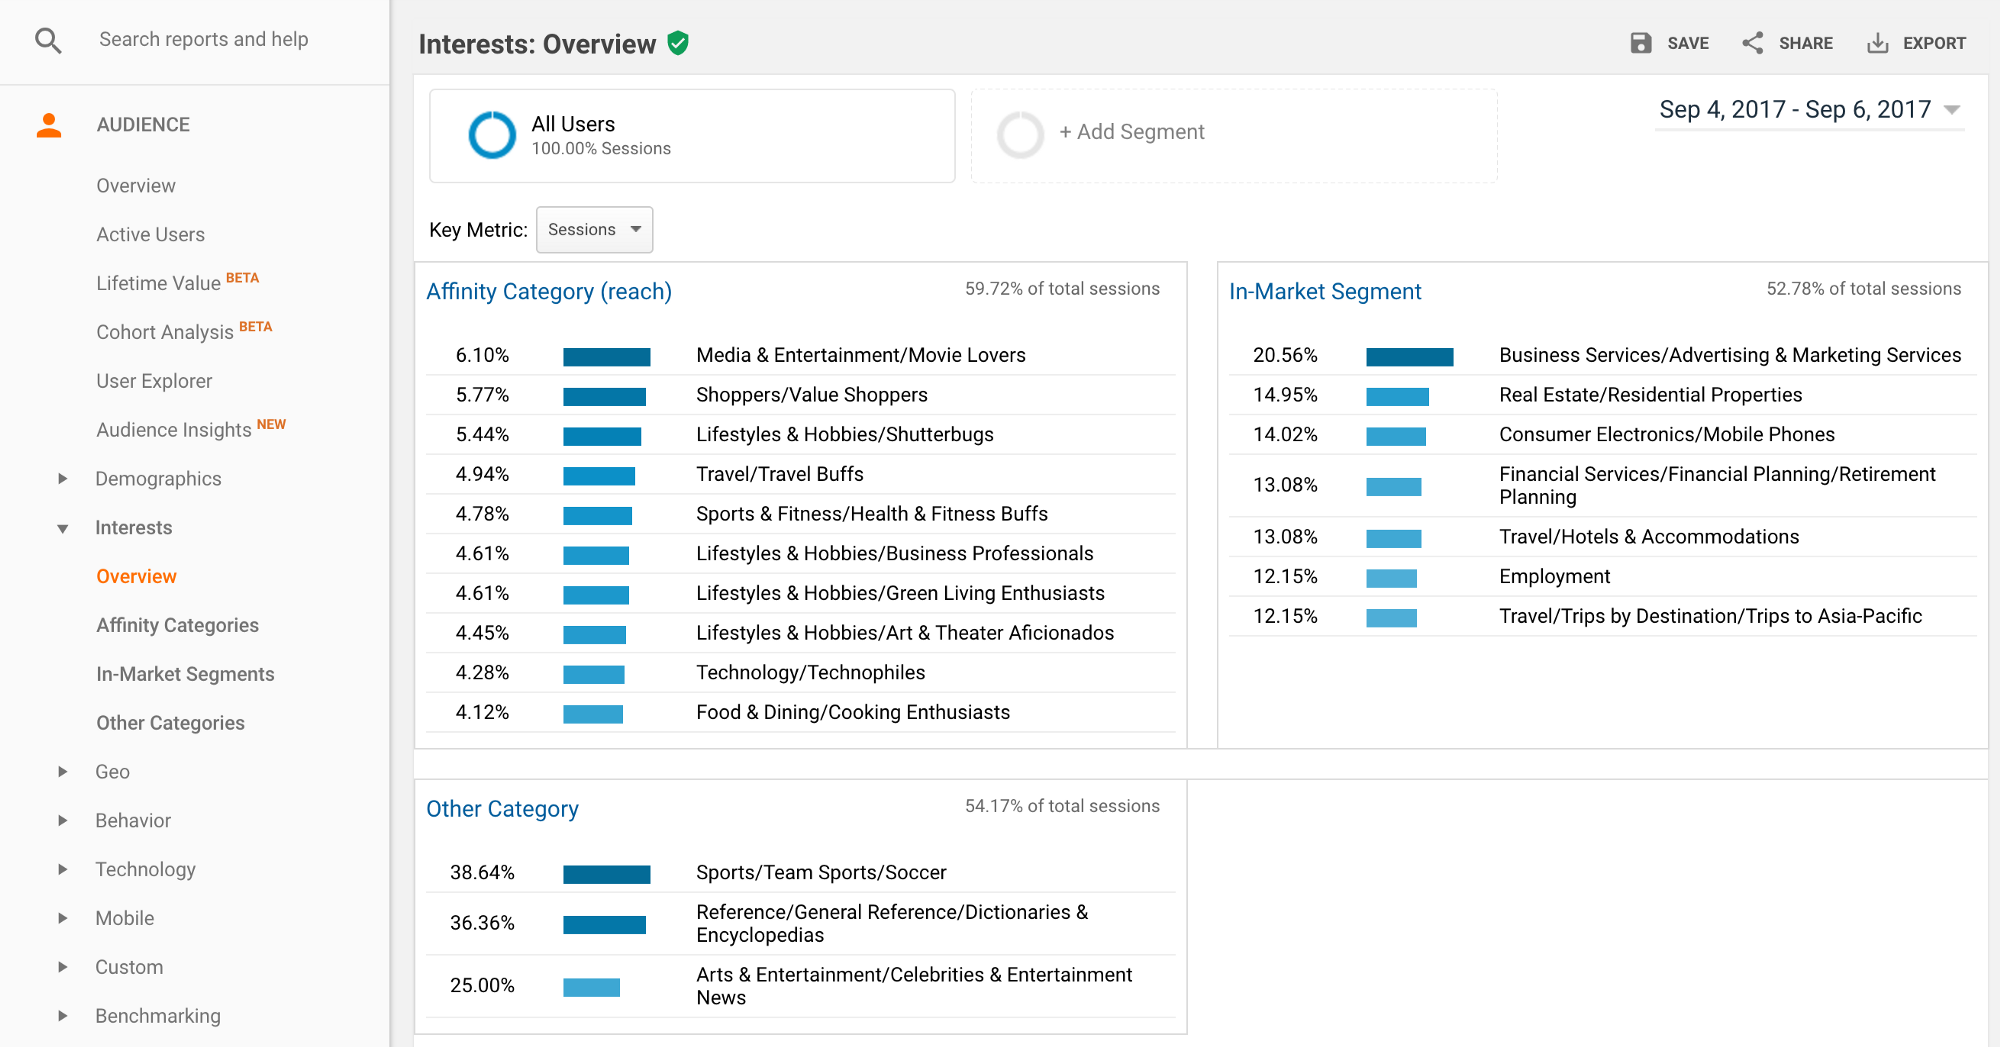Screen dimensions: 2000x1047
Task: Click Lifestyles & Hobbies/Green Living Enthusiasts
Action: tap(900, 594)
